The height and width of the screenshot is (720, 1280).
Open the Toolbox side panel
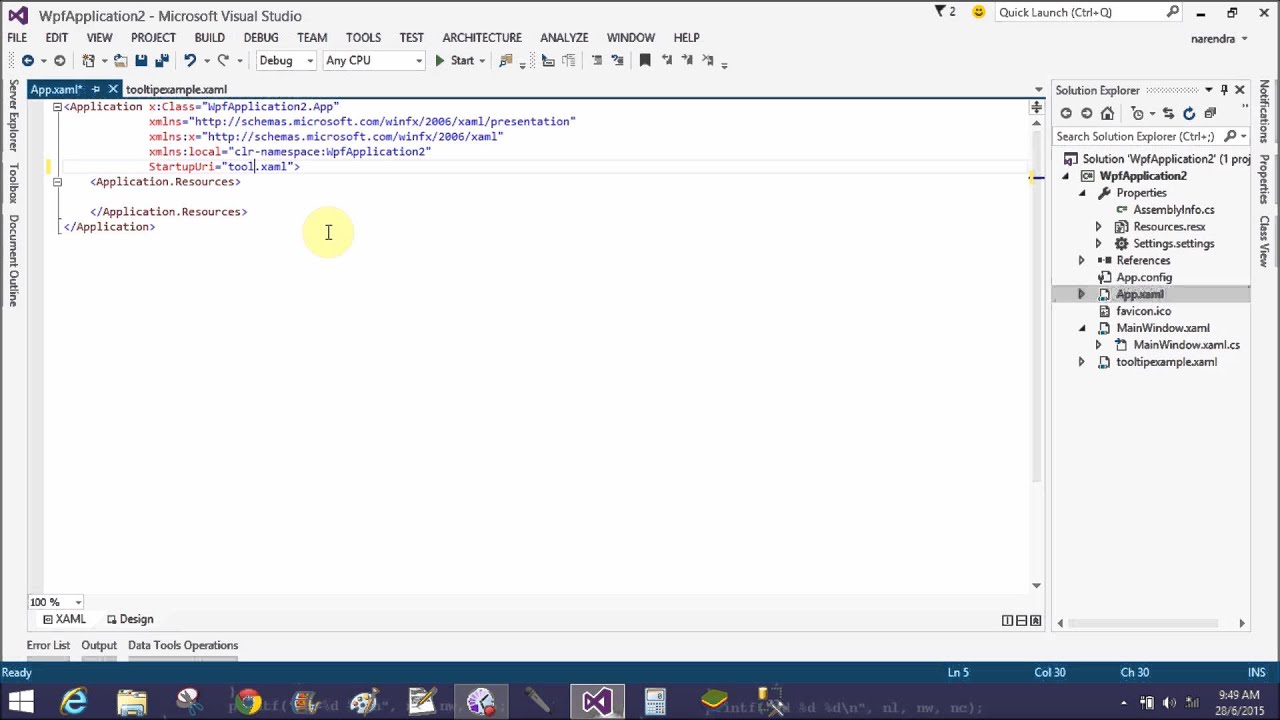pos(14,183)
